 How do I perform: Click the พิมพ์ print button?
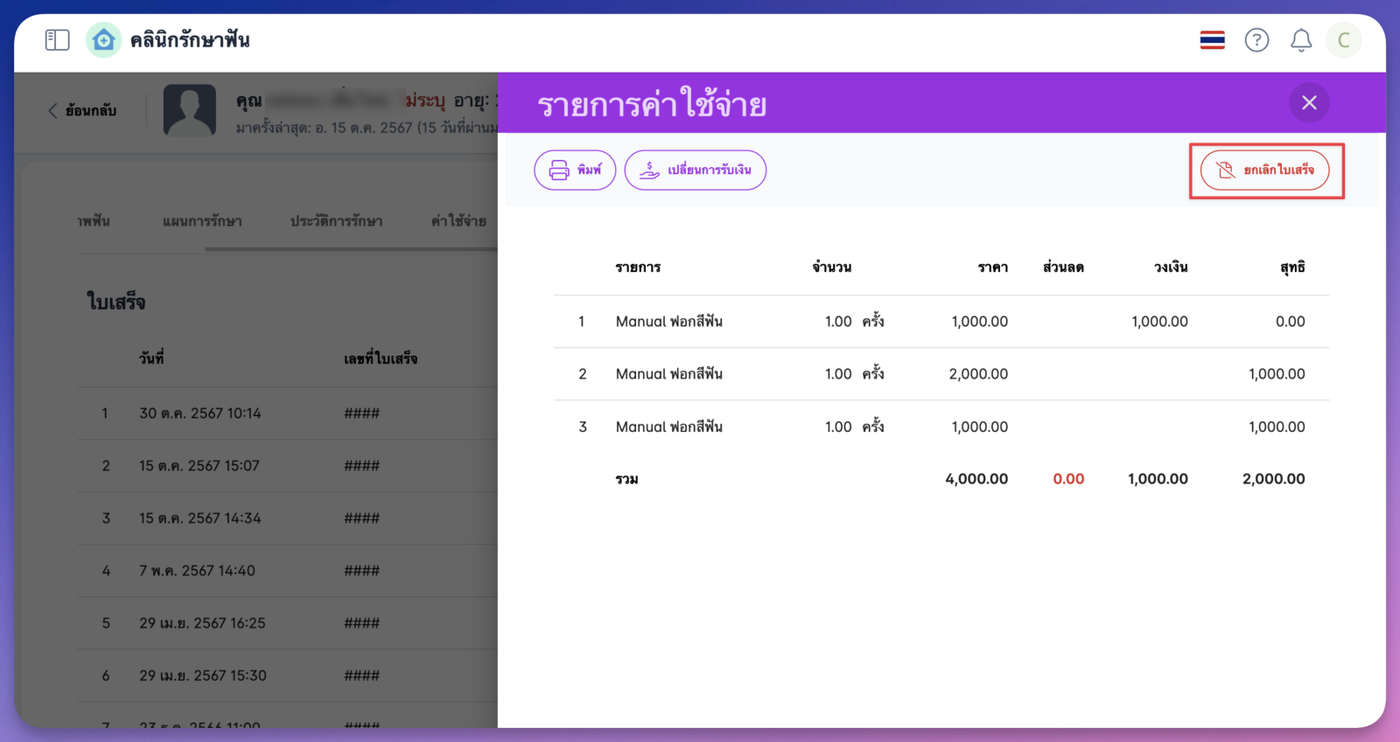coord(575,170)
